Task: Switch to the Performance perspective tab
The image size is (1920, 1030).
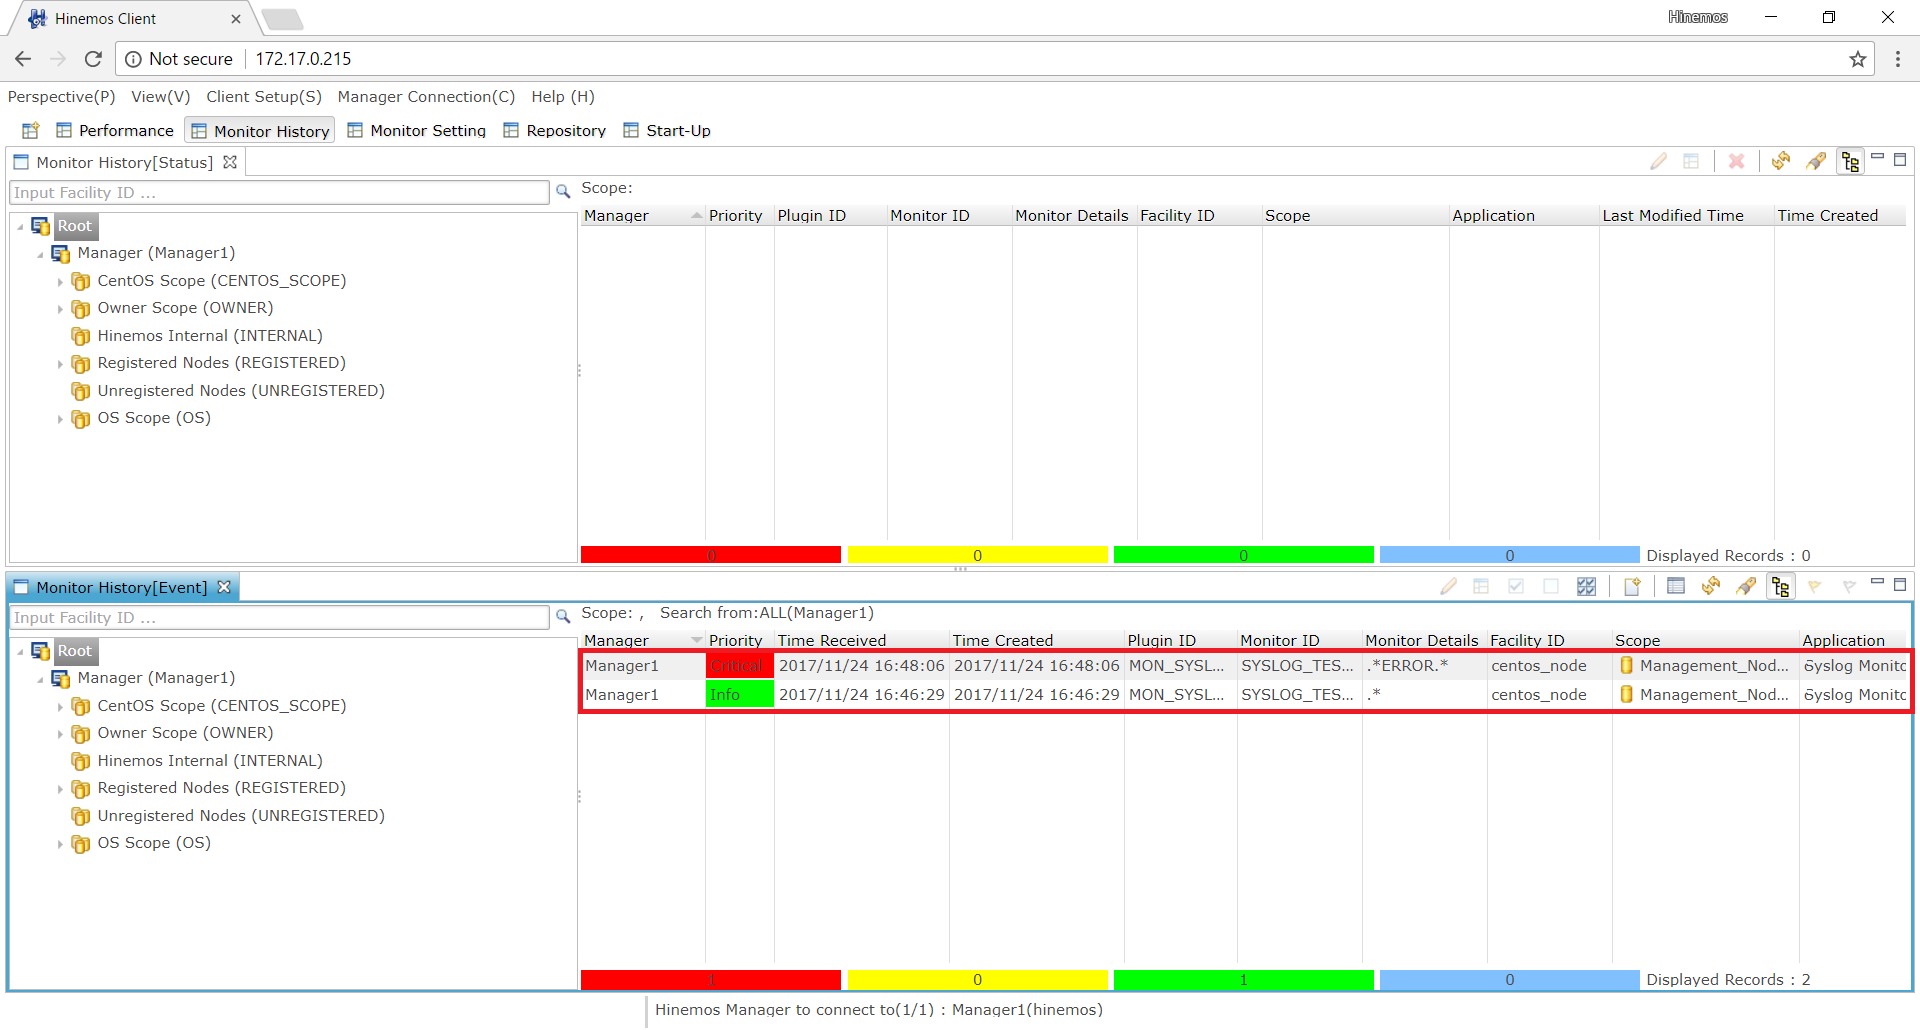Action: tap(115, 131)
